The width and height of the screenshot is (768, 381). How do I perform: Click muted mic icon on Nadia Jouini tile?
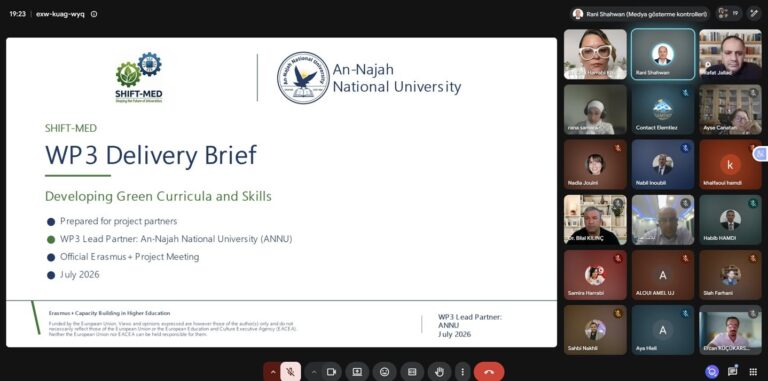(x=618, y=148)
